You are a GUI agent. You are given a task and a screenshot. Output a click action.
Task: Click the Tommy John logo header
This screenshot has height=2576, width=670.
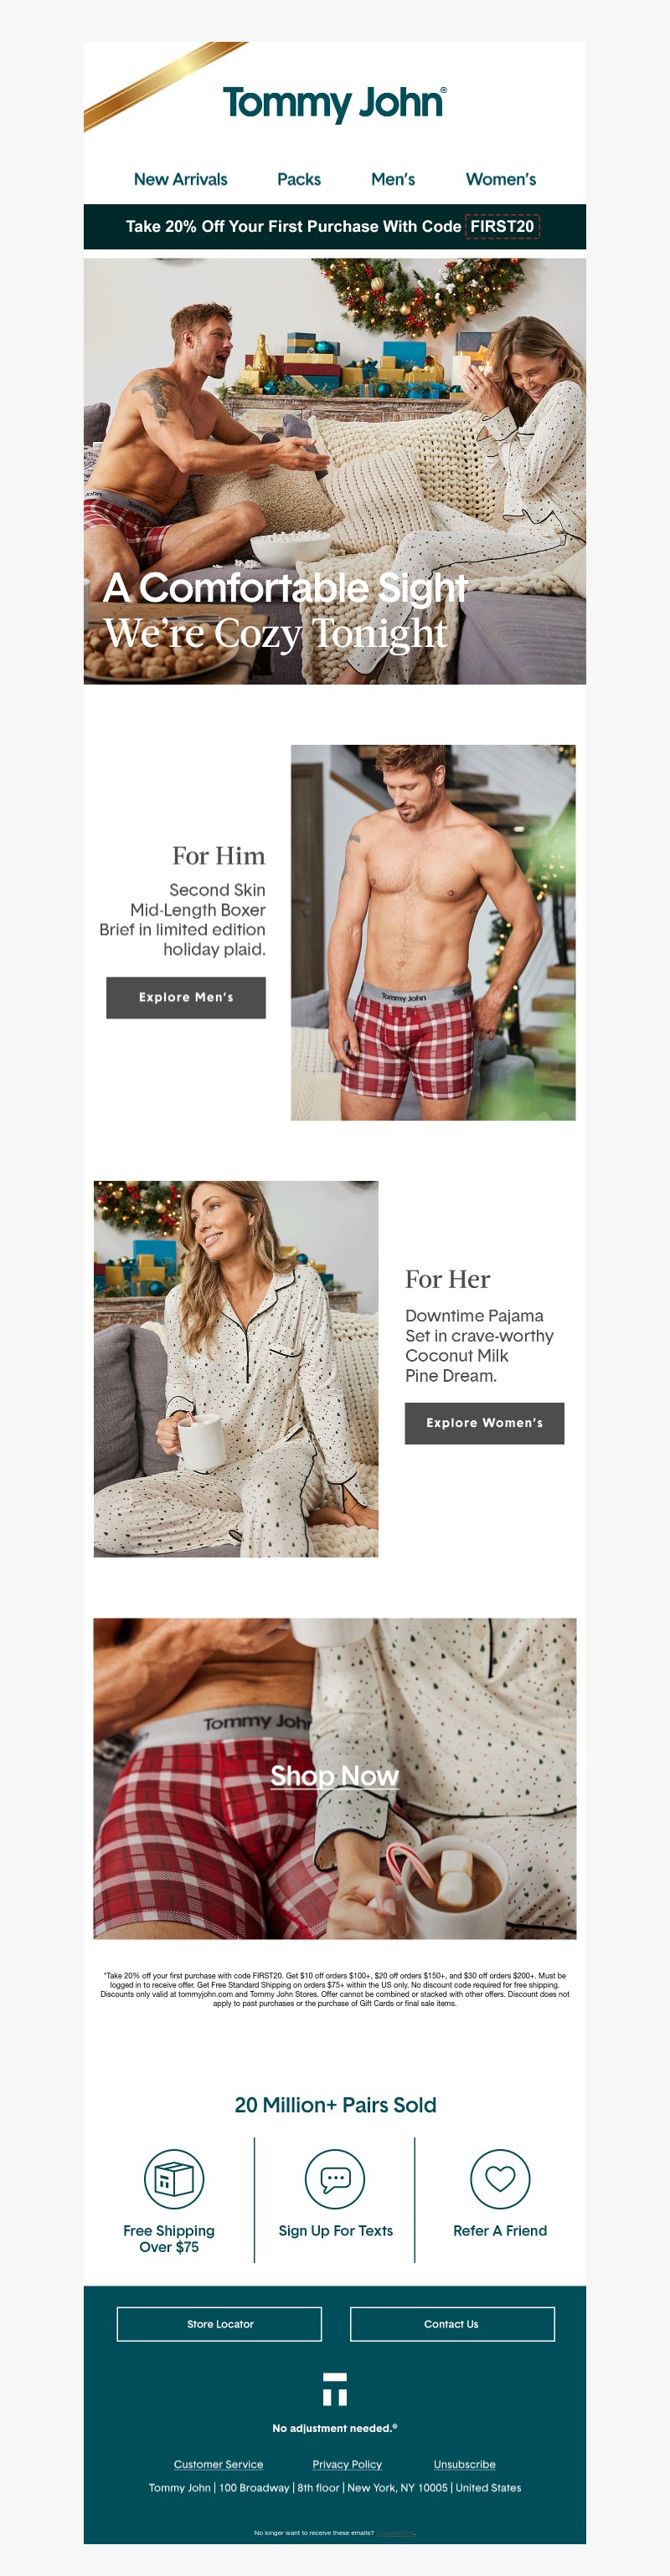click(334, 103)
